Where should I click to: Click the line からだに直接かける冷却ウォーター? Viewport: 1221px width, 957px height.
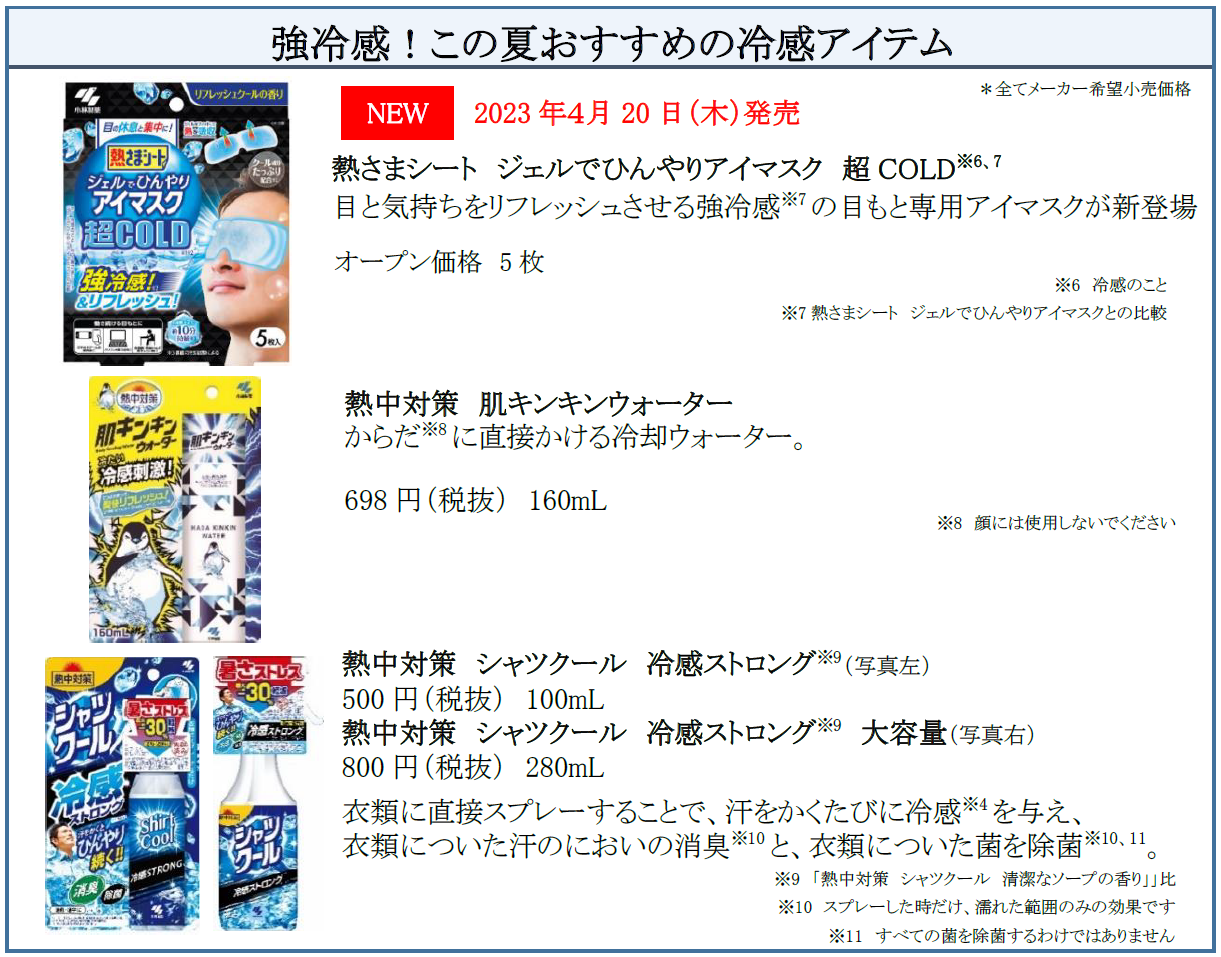(x=575, y=438)
